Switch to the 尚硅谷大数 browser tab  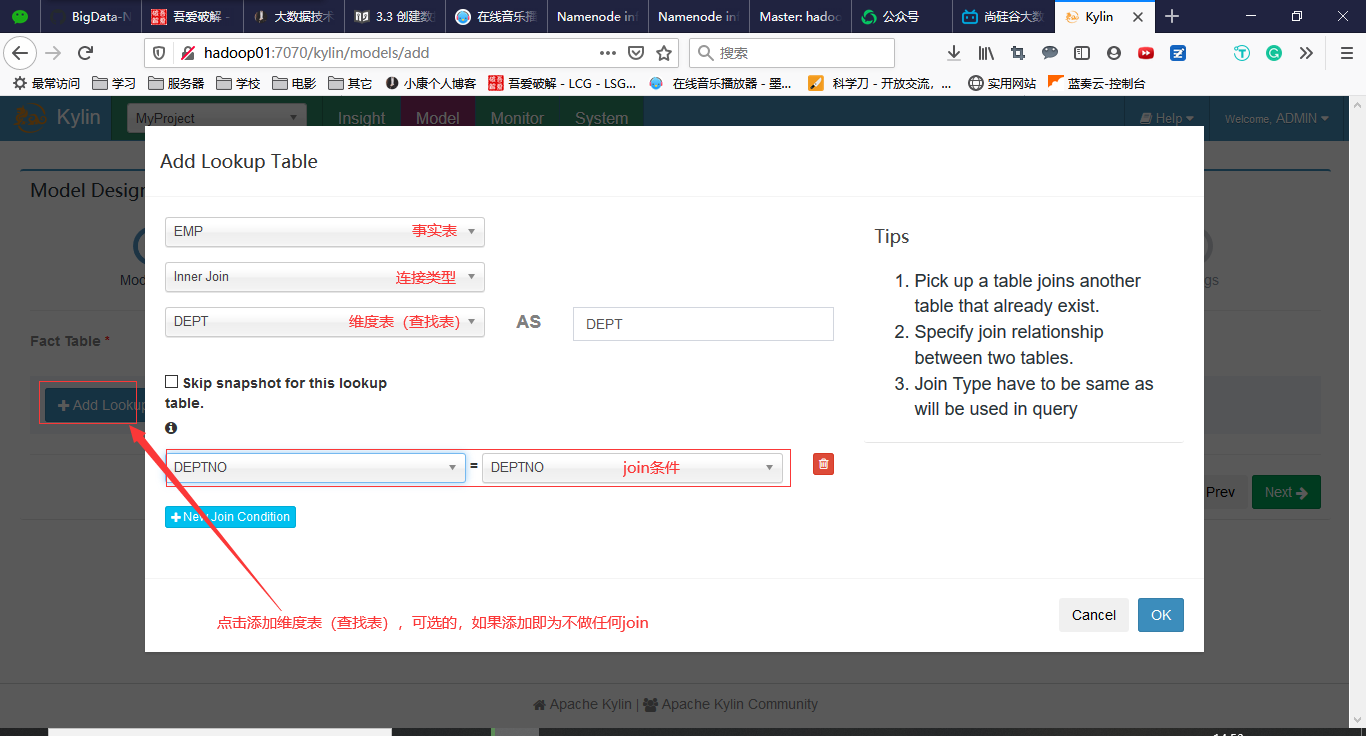(x=1002, y=16)
